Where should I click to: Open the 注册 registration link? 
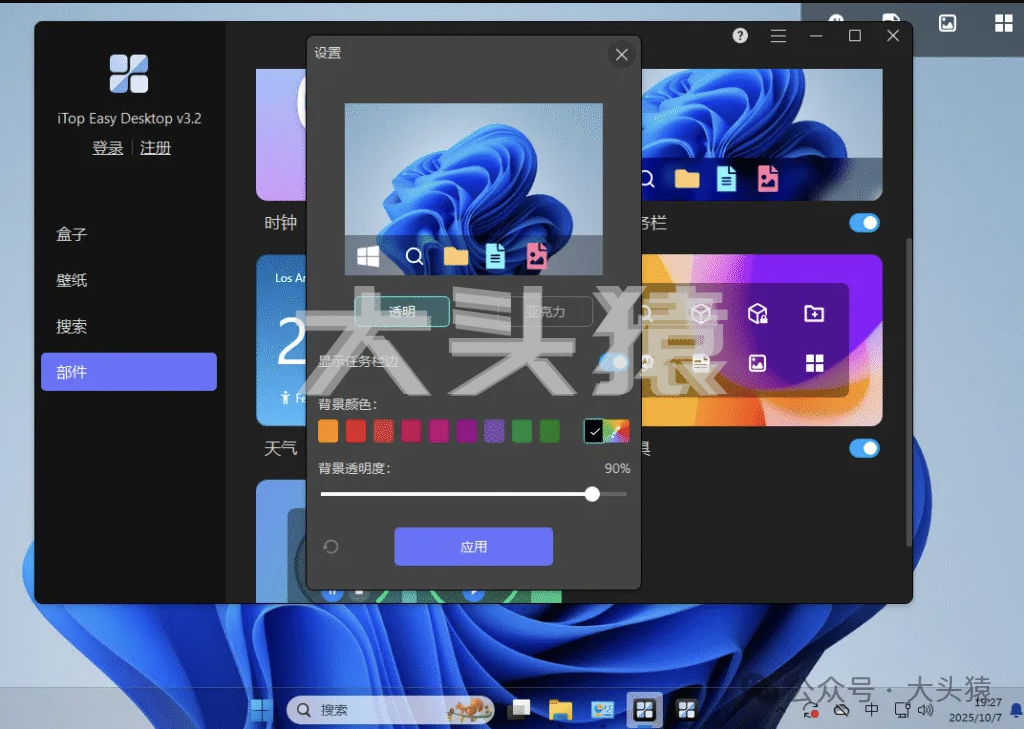pos(156,147)
